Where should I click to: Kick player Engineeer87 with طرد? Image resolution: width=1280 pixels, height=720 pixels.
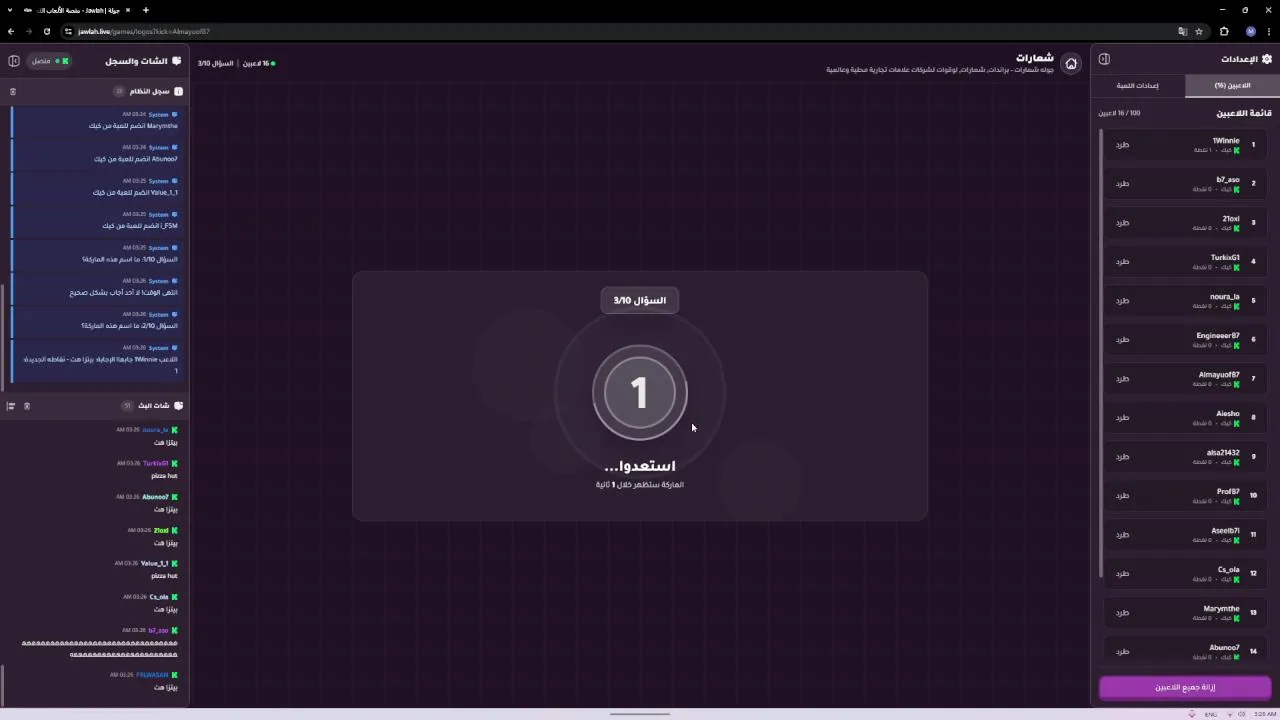tap(1122, 340)
